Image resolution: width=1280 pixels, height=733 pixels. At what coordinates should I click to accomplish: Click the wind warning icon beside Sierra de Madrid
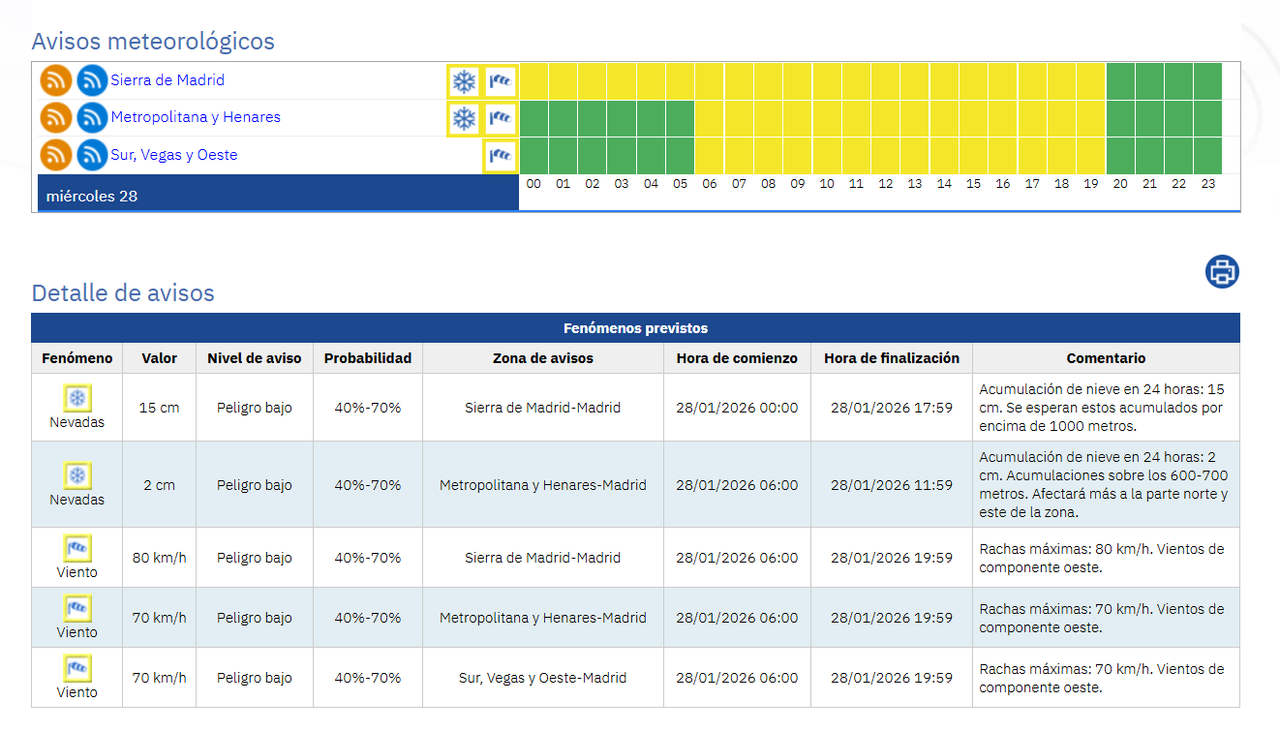[500, 81]
